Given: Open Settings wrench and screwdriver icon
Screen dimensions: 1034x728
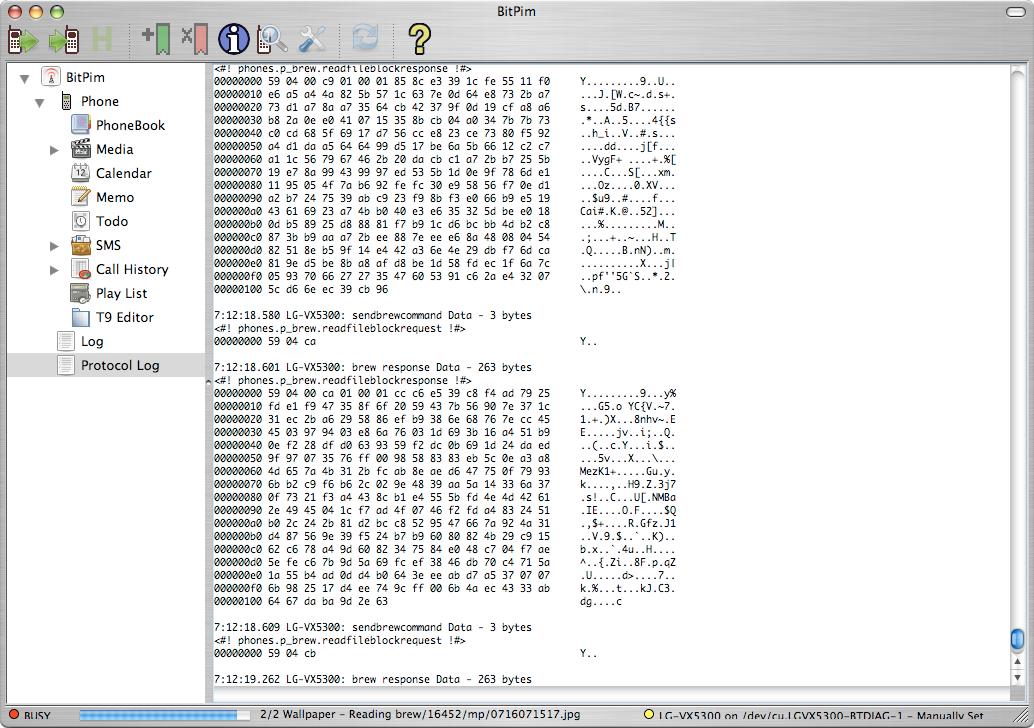Looking at the screenshot, I should pyautogui.click(x=312, y=40).
